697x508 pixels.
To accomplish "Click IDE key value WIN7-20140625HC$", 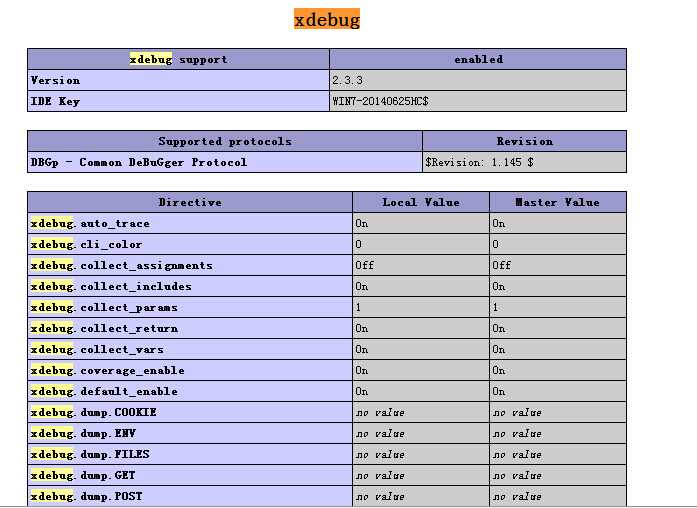I will point(478,101).
